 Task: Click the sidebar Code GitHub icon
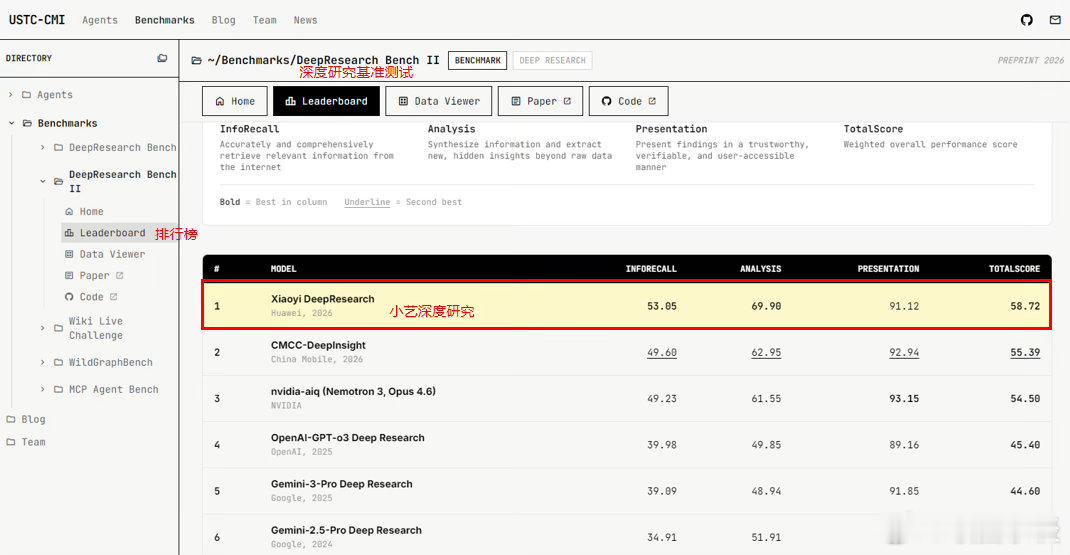[x=69, y=297]
